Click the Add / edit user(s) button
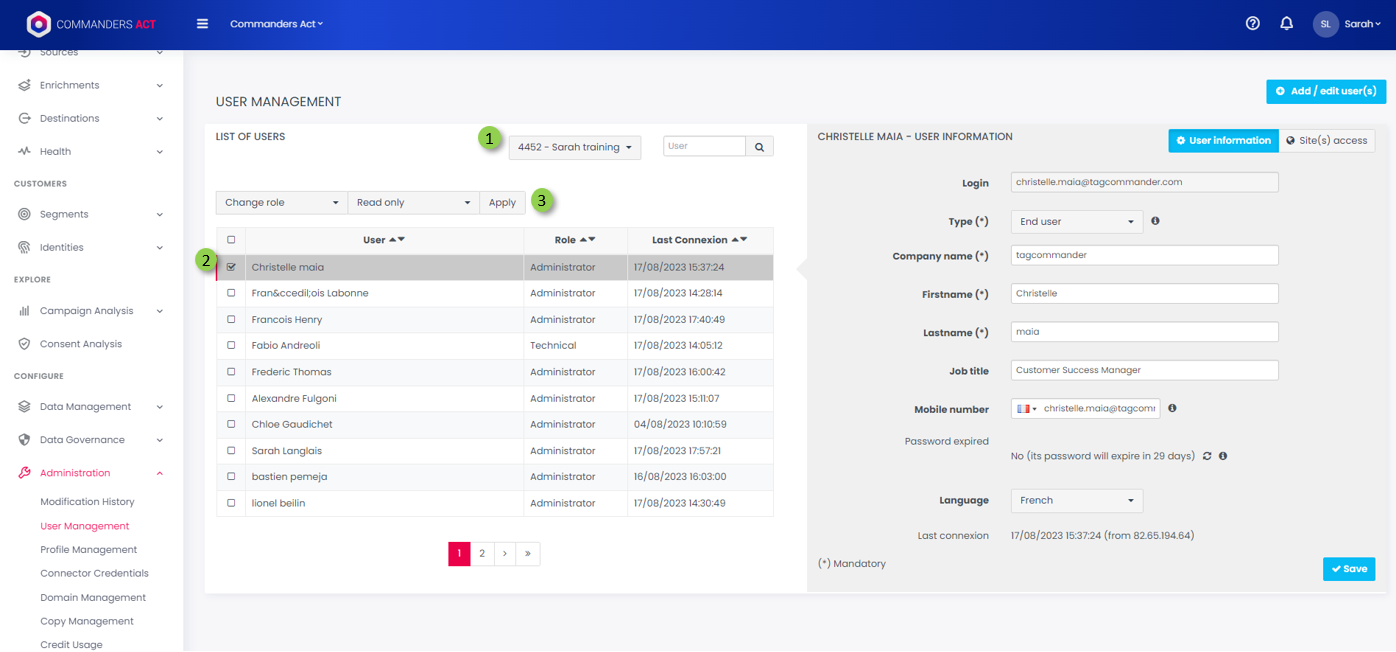 click(x=1325, y=91)
